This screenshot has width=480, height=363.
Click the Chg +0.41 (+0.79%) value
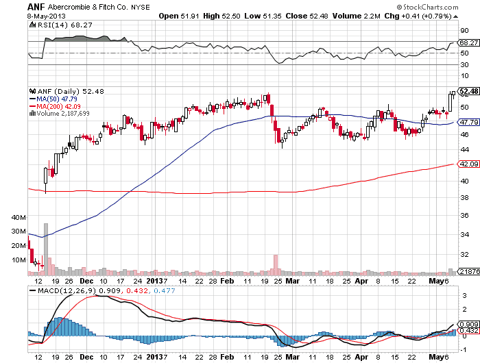(x=418, y=16)
